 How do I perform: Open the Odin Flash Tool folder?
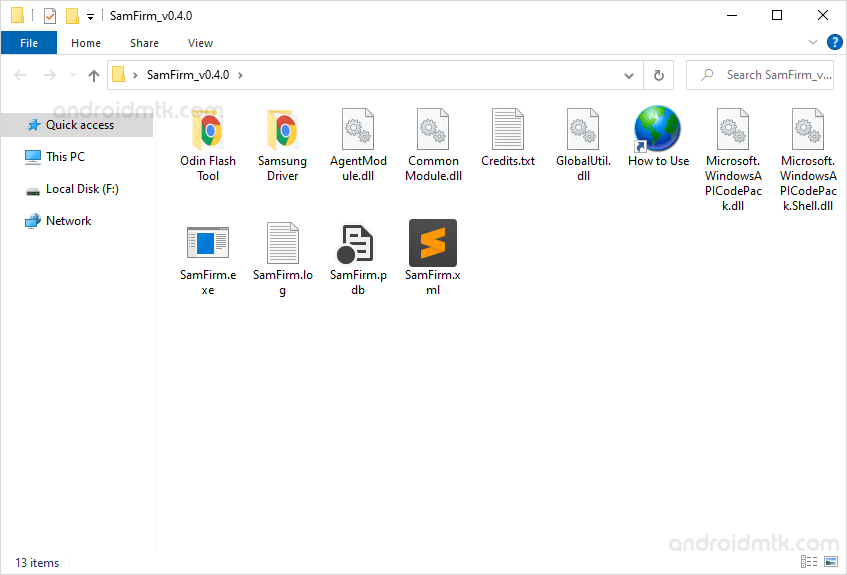pyautogui.click(x=208, y=130)
